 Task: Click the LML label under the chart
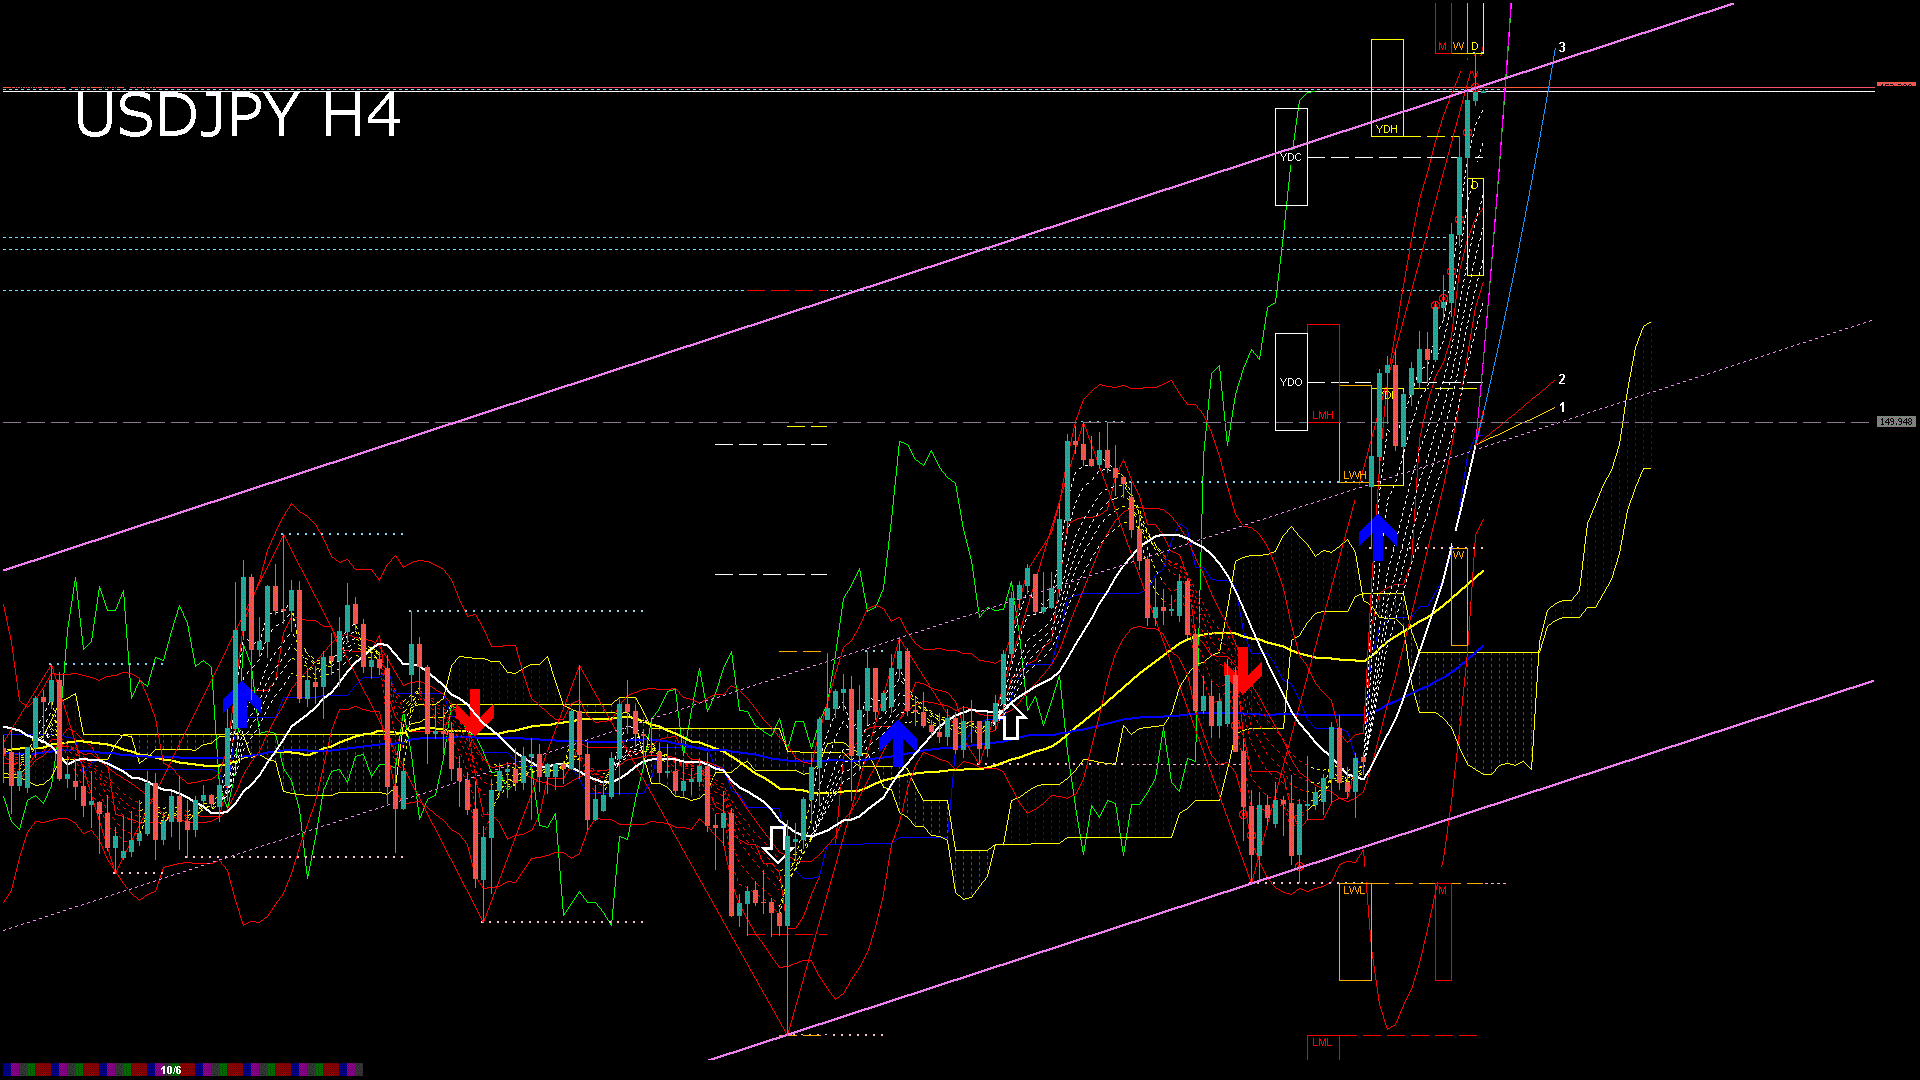(x=1322, y=1042)
